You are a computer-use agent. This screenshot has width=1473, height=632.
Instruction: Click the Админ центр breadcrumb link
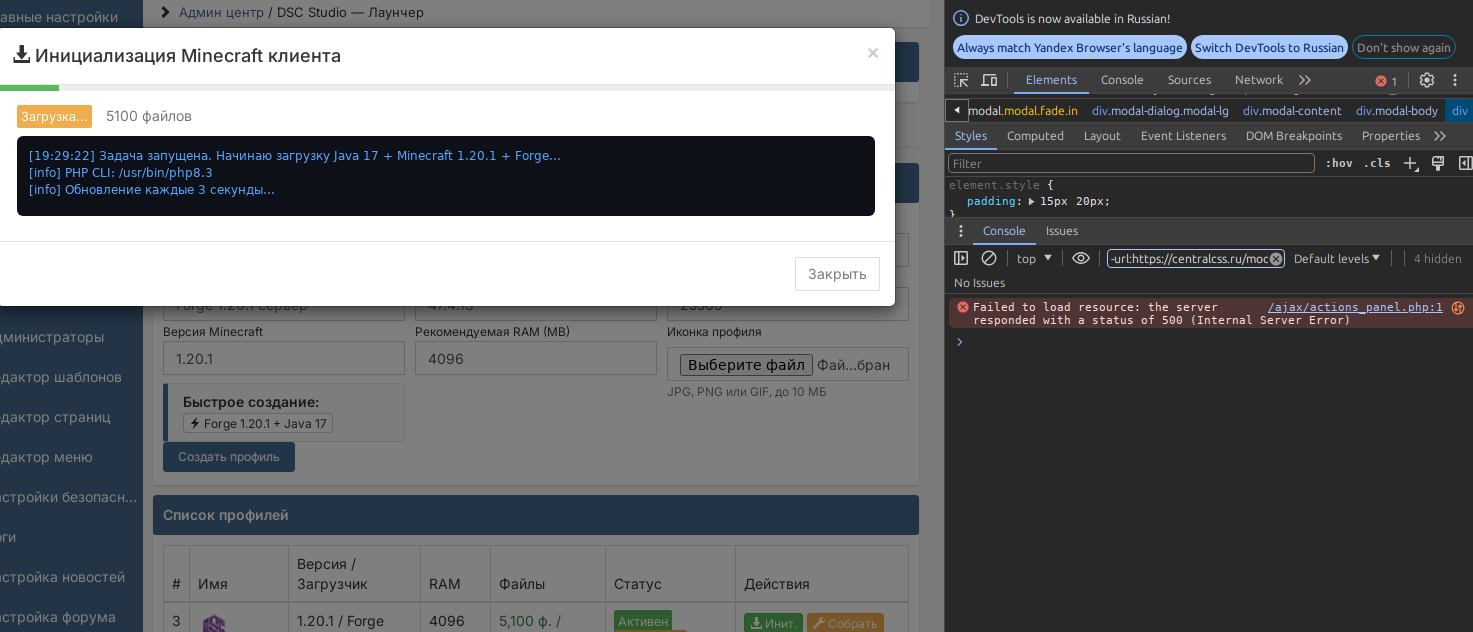pos(222,12)
